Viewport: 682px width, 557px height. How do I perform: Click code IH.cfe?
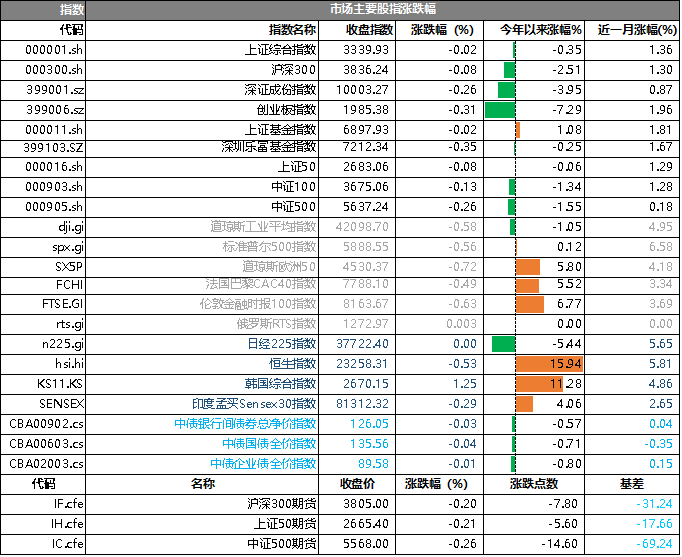[x=67, y=524]
